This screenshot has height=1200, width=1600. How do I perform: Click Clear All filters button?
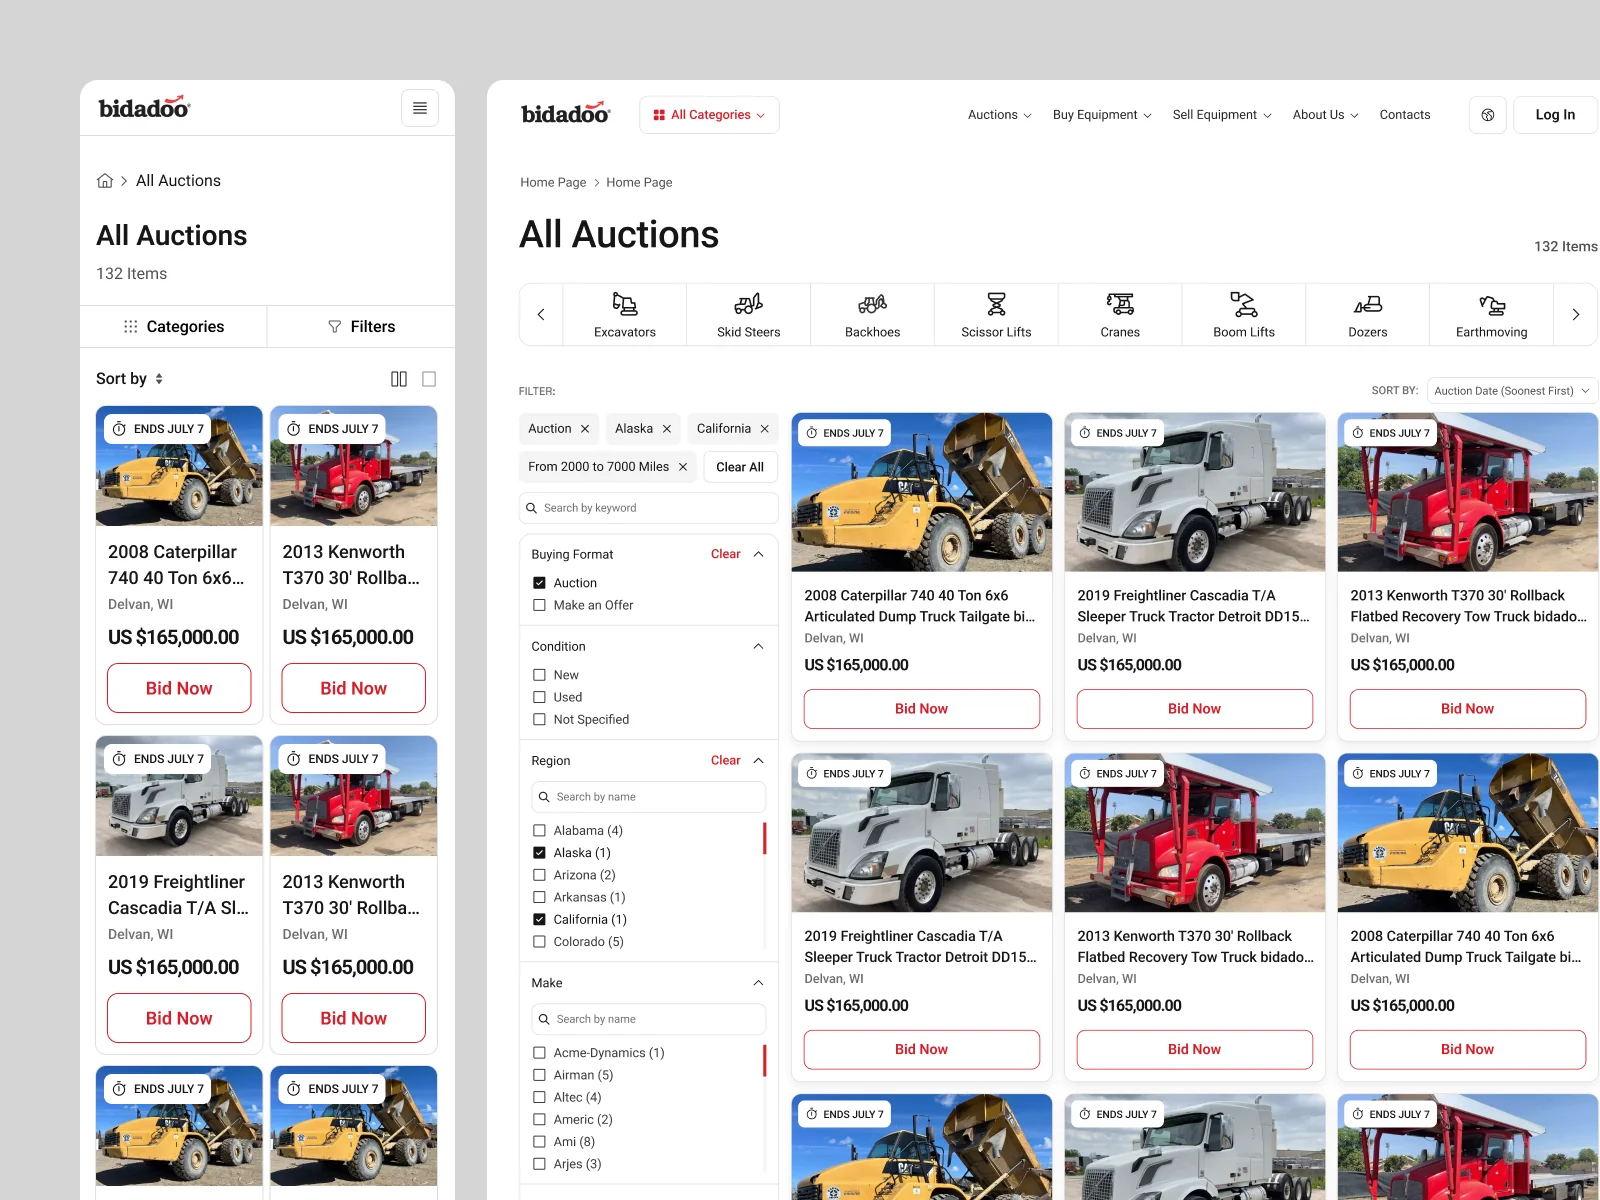tap(740, 467)
